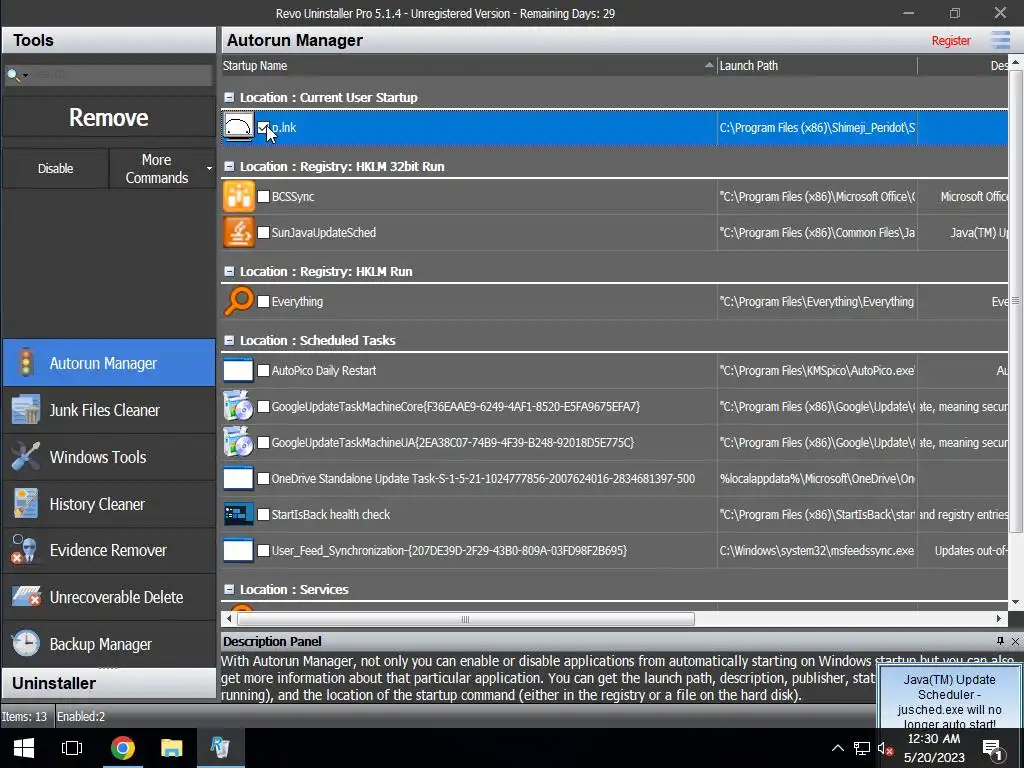
Task: Open the Backup Manager clock icon
Action: click(25, 643)
